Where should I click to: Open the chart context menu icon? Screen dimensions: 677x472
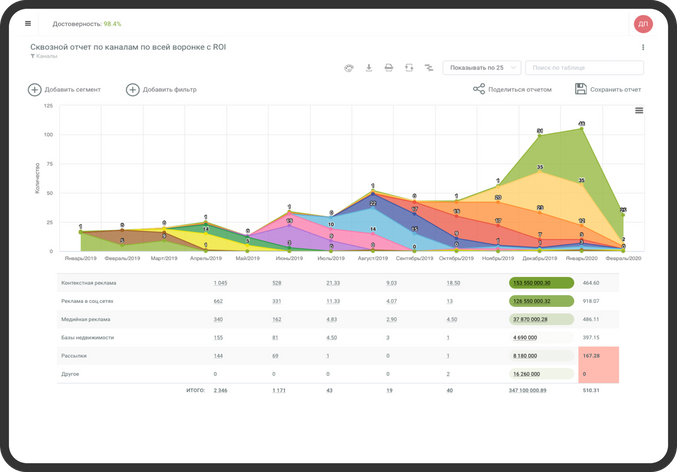tap(638, 111)
